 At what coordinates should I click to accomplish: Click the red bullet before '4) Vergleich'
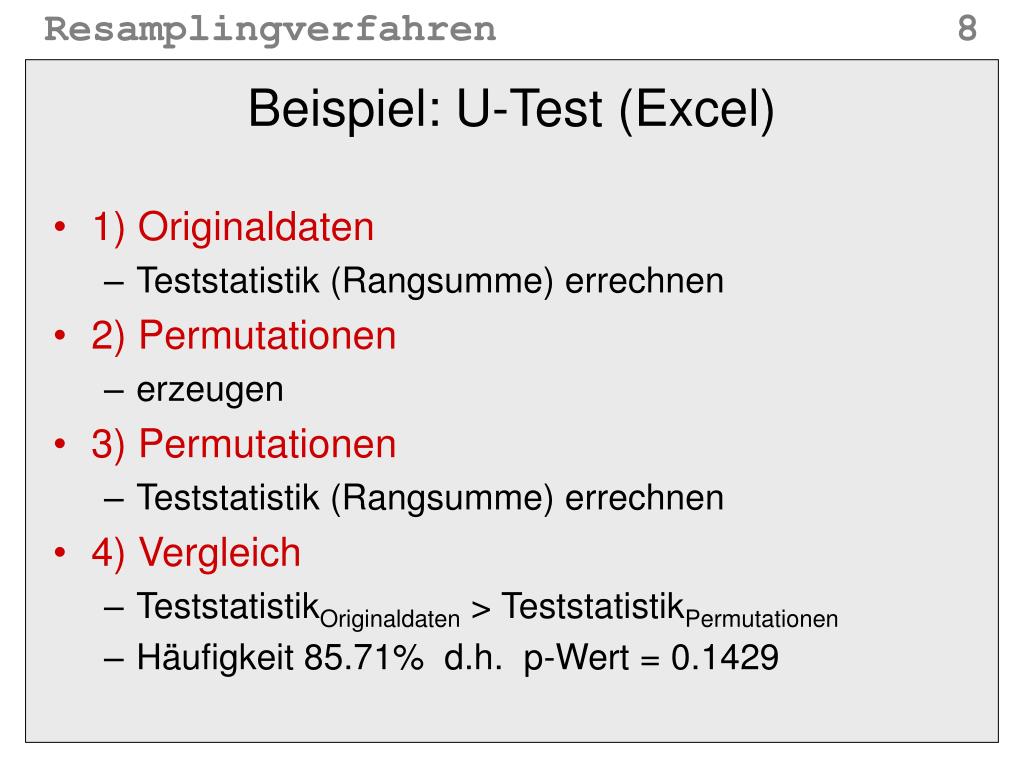coord(60,552)
